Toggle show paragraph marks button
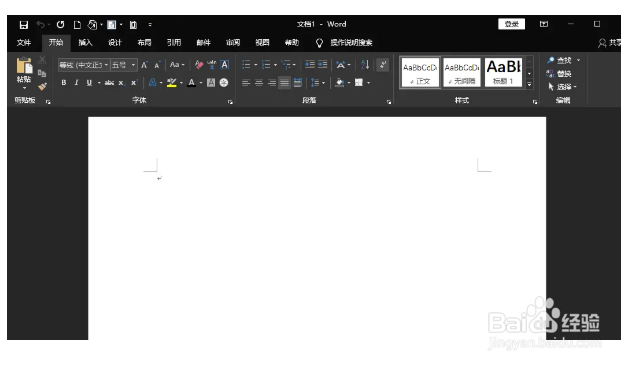The width and height of the screenshot is (637, 365). click(x=383, y=65)
